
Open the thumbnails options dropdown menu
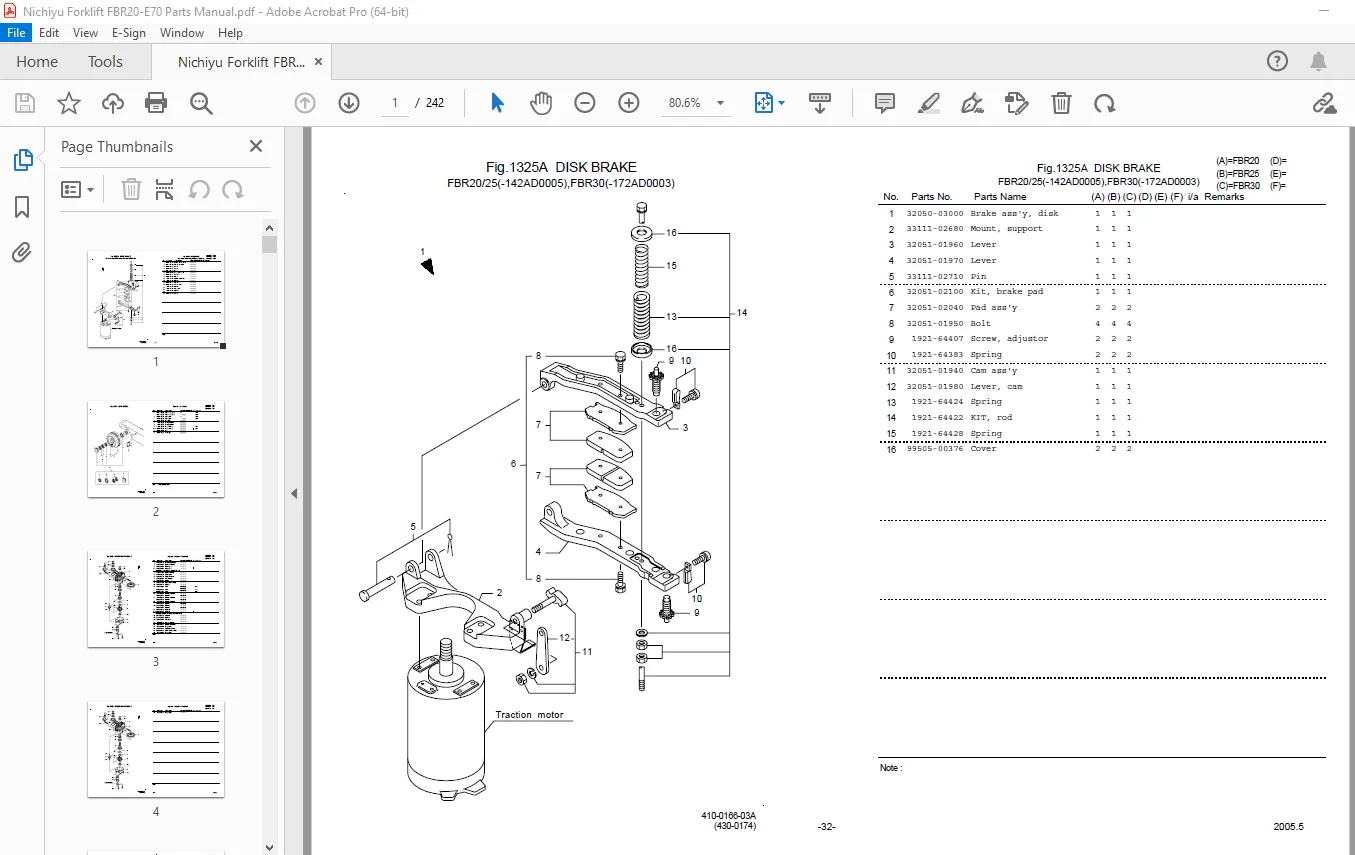(x=77, y=189)
